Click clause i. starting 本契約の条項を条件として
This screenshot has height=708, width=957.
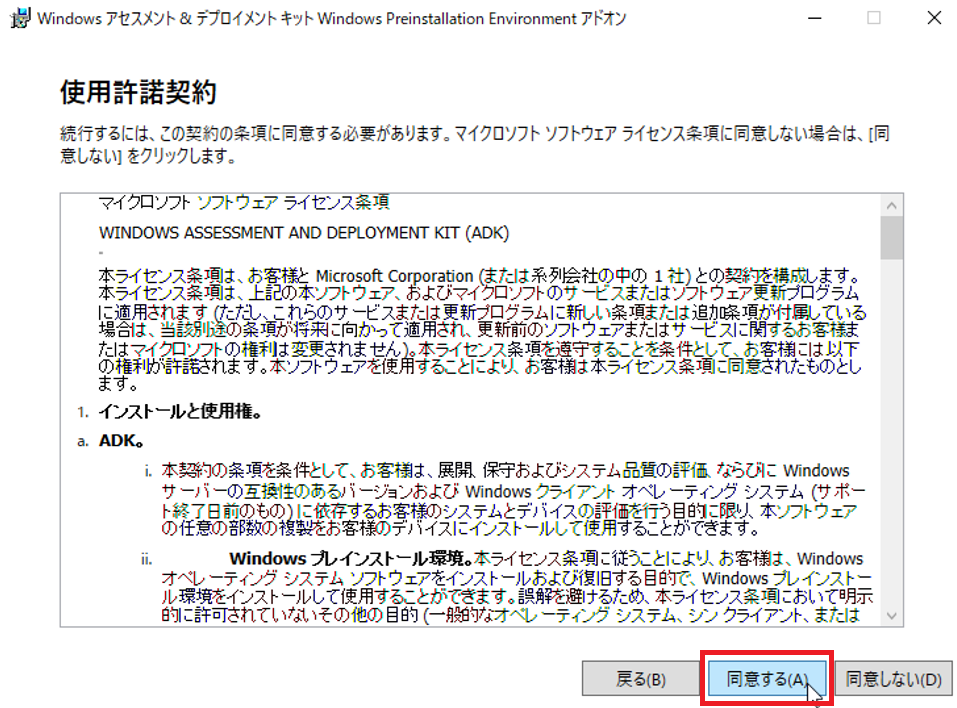tap(514, 499)
